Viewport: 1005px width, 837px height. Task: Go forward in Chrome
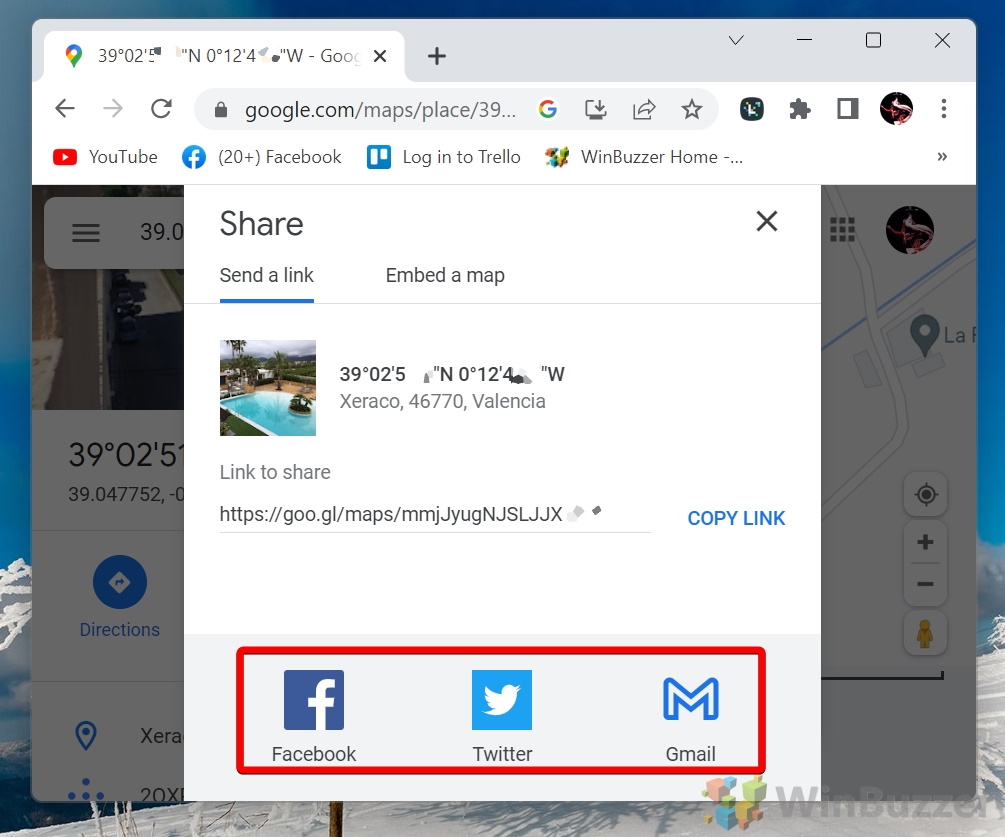click(113, 109)
